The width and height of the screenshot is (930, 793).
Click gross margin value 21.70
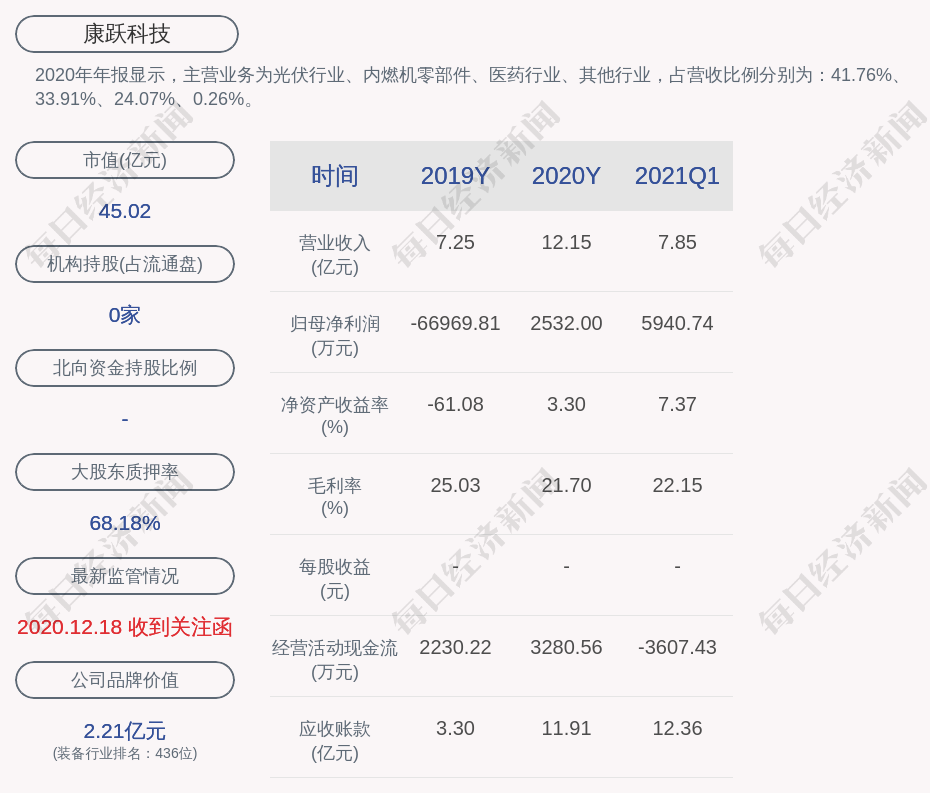pos(566,486)
